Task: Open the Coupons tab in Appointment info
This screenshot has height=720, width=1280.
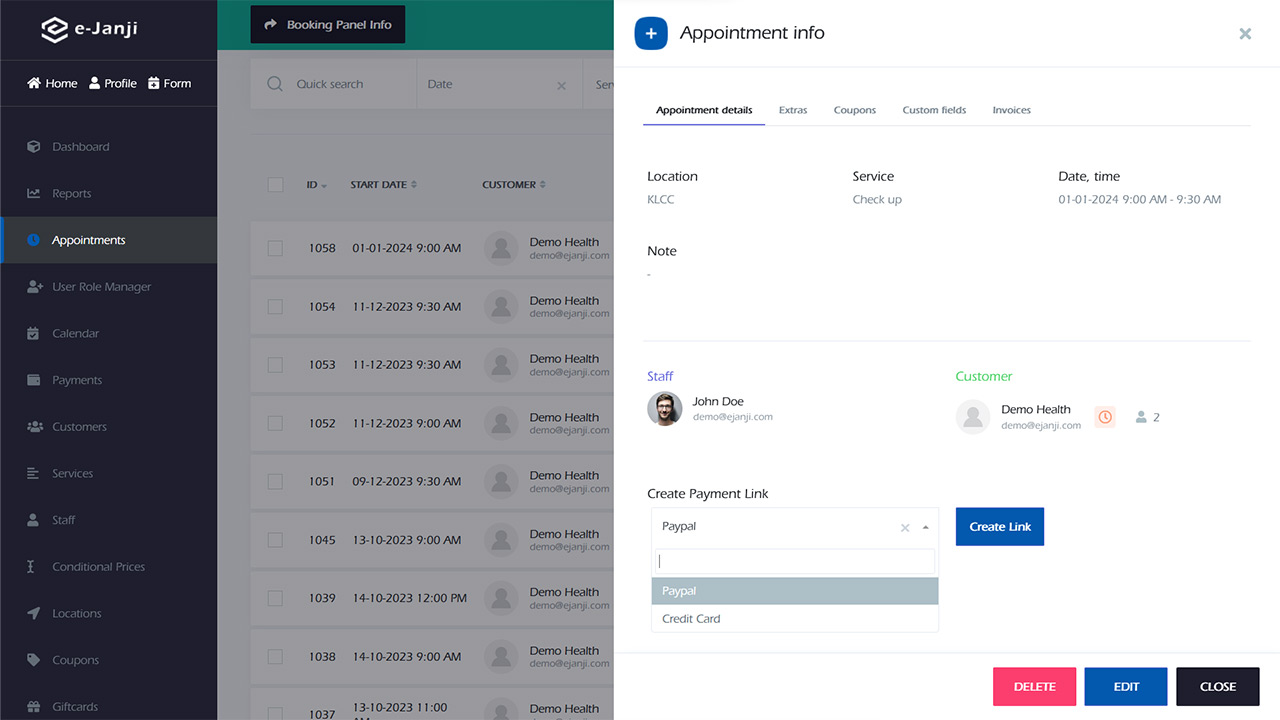Action: coord(855,110)
